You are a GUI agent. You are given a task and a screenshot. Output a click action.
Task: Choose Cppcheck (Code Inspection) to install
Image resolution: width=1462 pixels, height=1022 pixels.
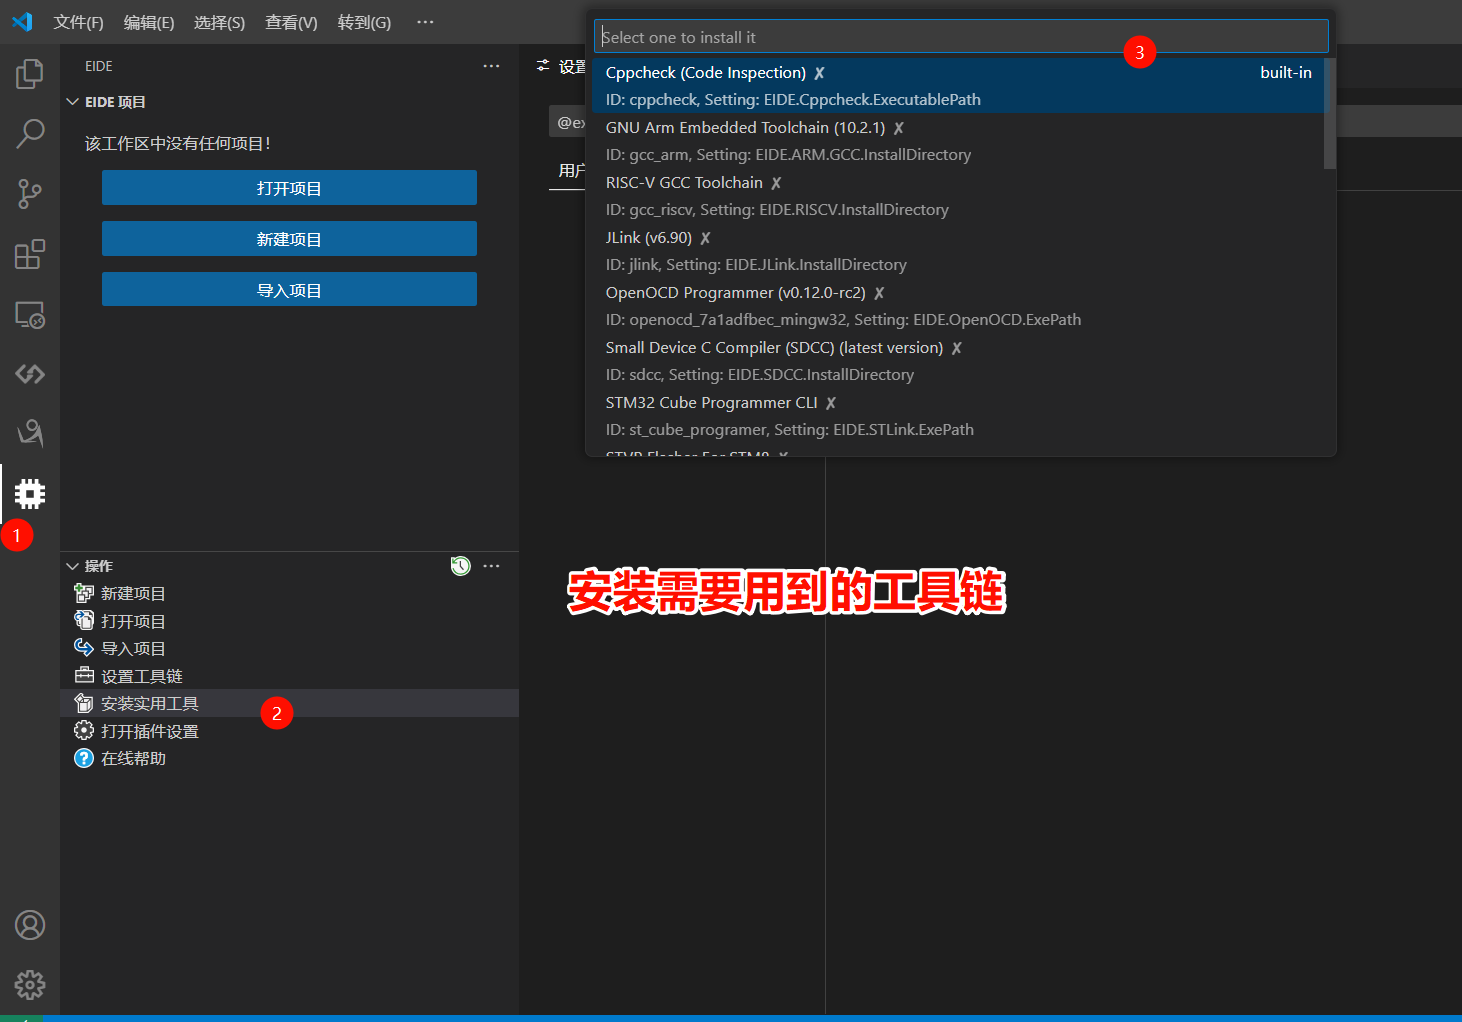pos(957,86)
